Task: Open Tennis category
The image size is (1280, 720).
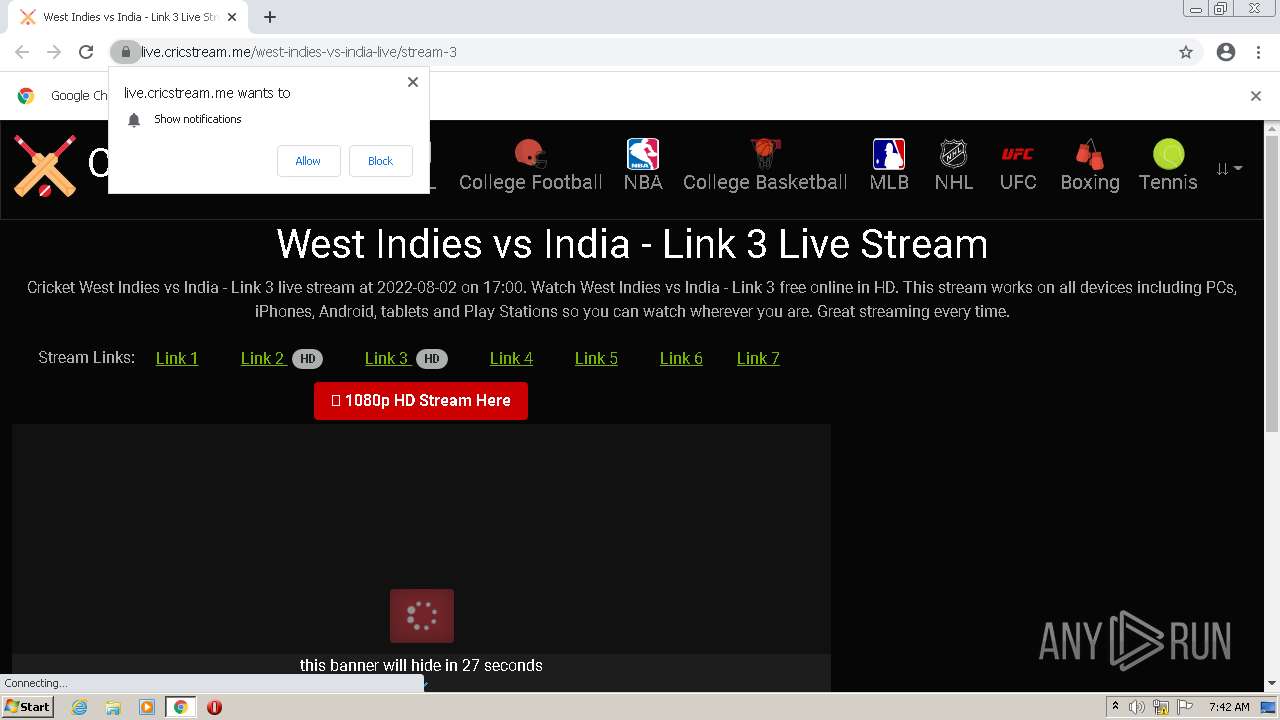Action: coord(1168,165)
